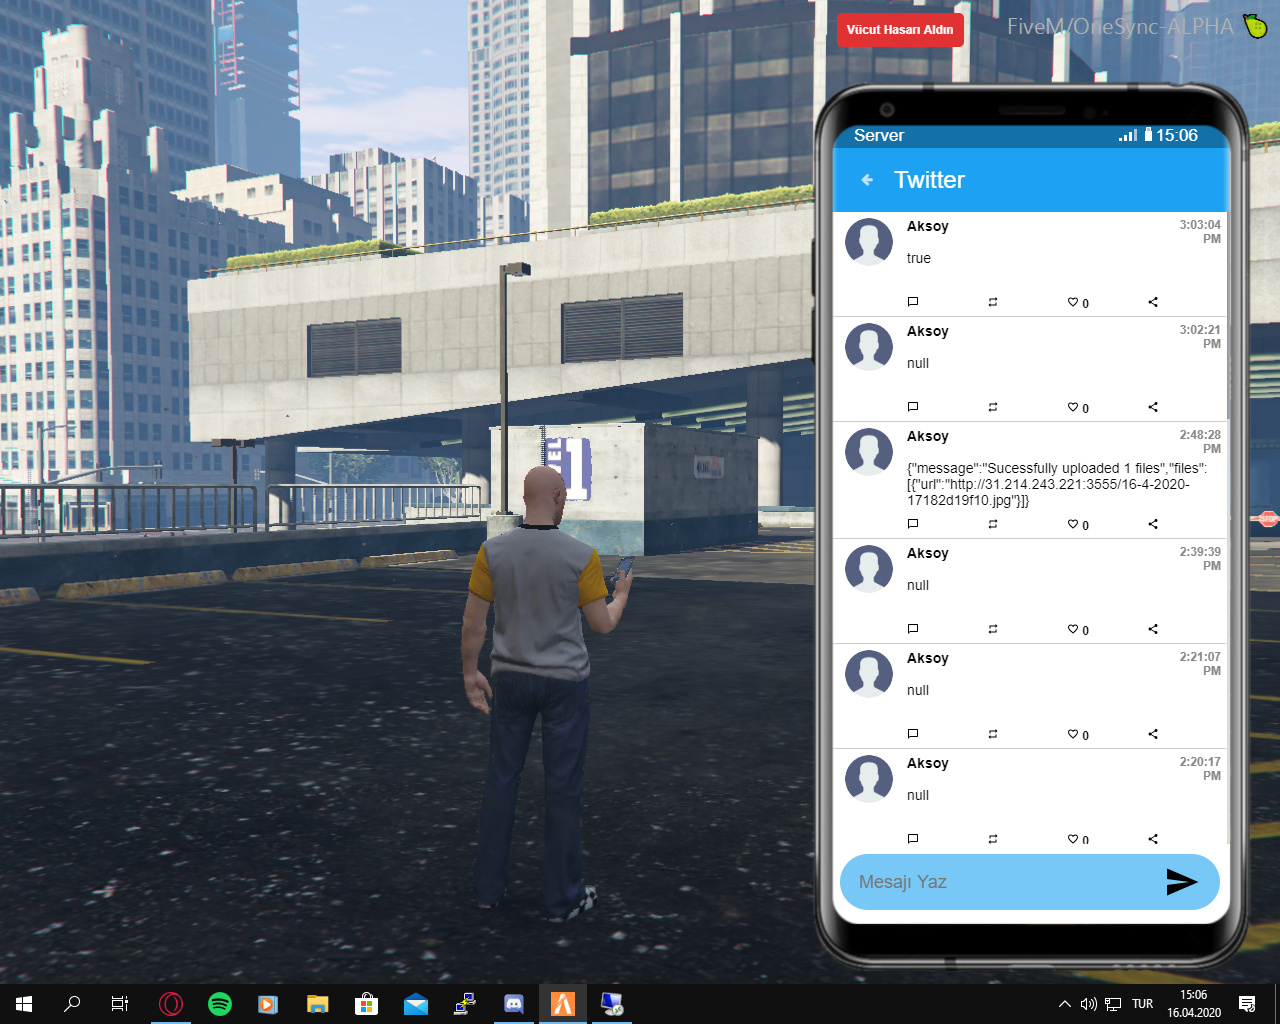Open Spotify from the taskbar

[220, 1004]
